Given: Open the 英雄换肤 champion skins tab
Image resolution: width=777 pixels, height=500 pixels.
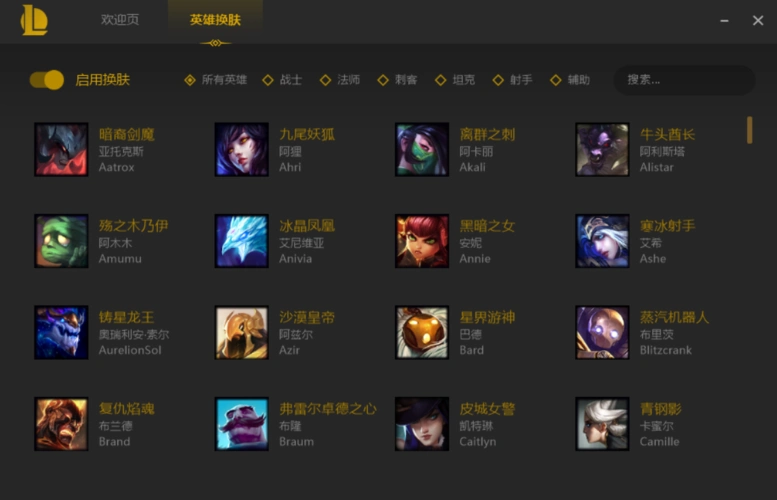Looking at the screenshot, I should coord(215,20).
